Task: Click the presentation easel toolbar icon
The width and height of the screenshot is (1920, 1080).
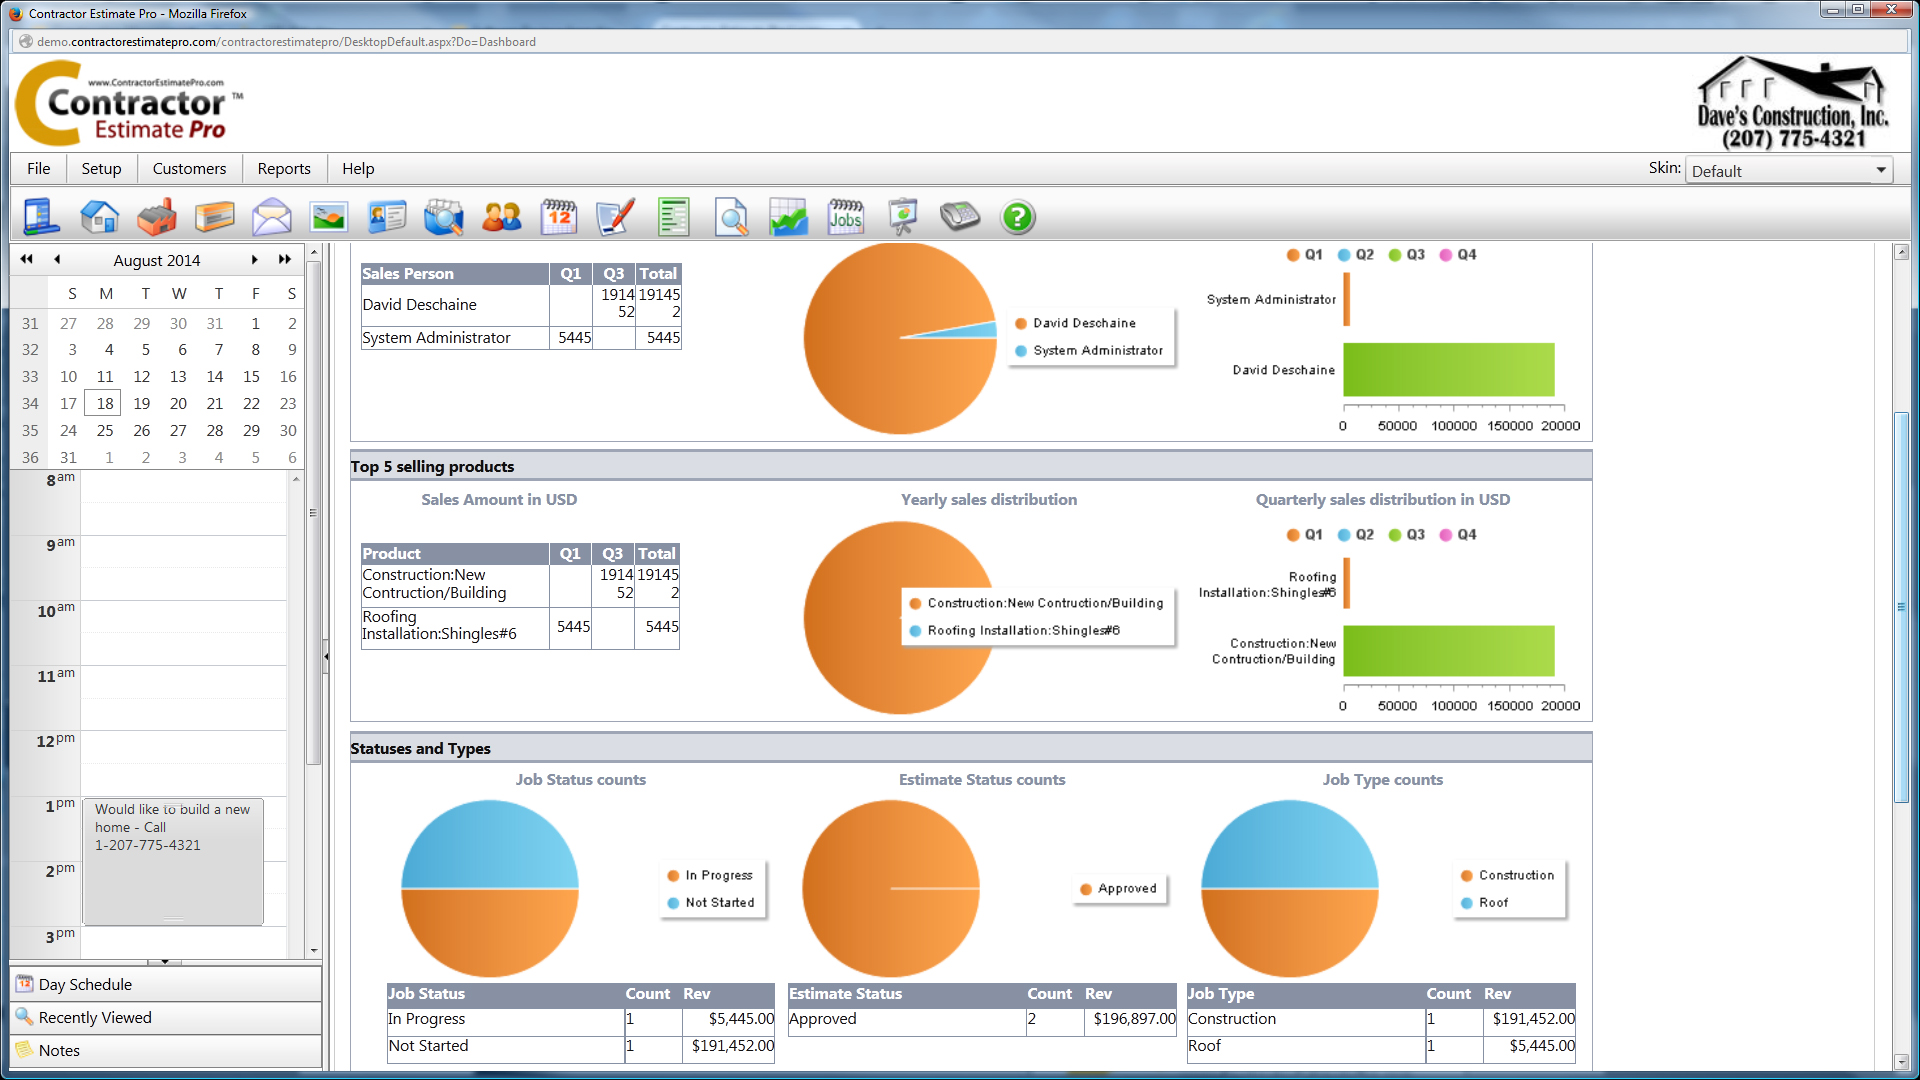Action: point(903,216)
